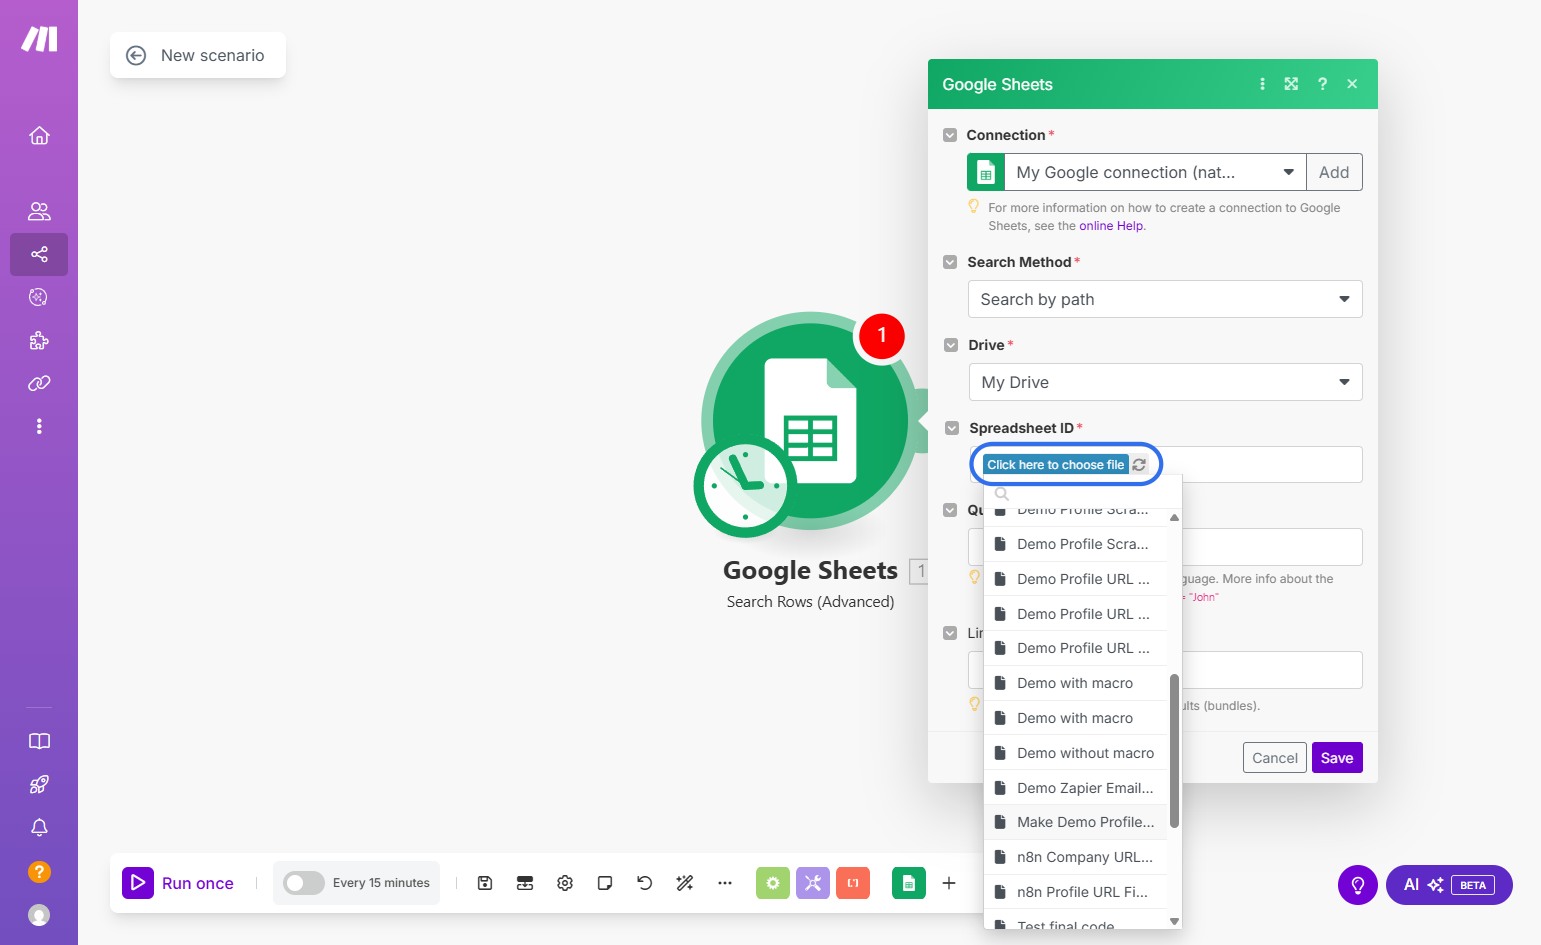The height and width of the screenshot is (945, 1541).
Task: Select Make Demo Profile file entry
Action: click(x=1076, y=822)
